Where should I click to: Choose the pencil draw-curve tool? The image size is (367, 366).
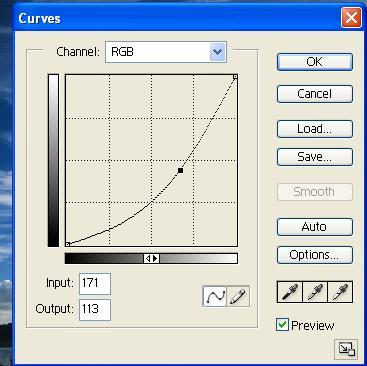pyautogui.click(x=238, y=296)
